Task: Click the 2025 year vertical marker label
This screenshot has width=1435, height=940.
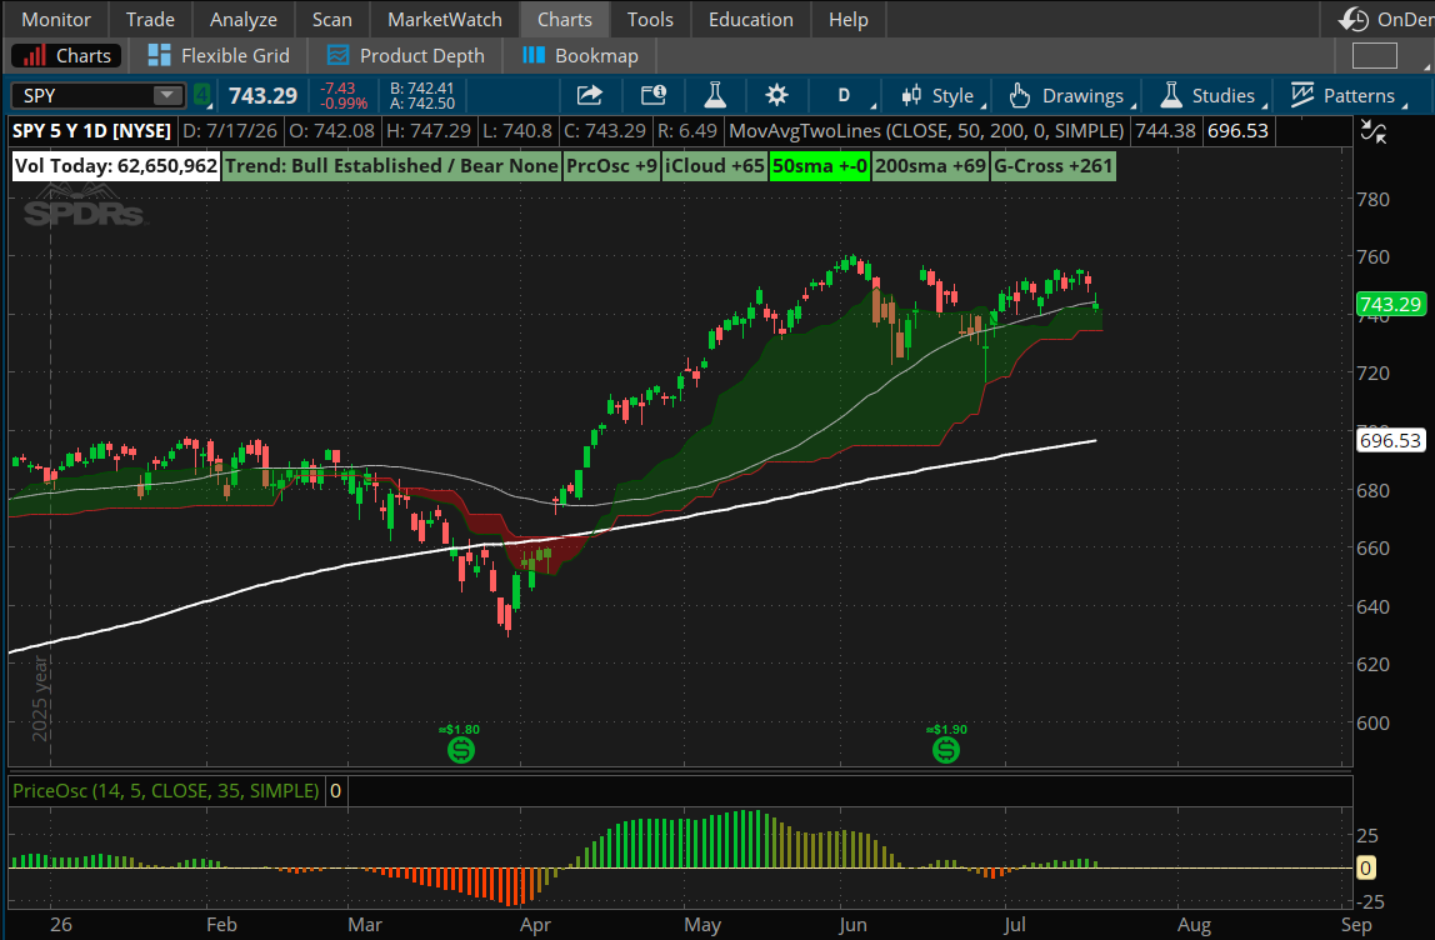Action: (40, 698)
